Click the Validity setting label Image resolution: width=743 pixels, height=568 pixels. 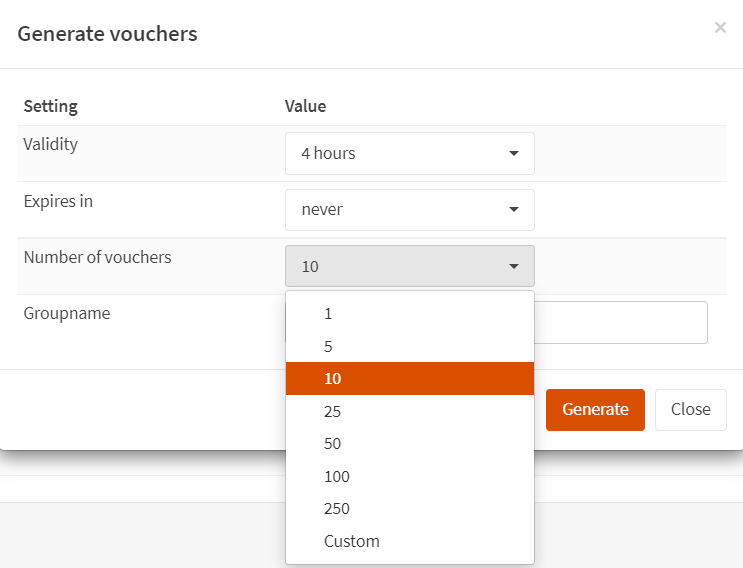pyautogui.click(x=50, y=144)
